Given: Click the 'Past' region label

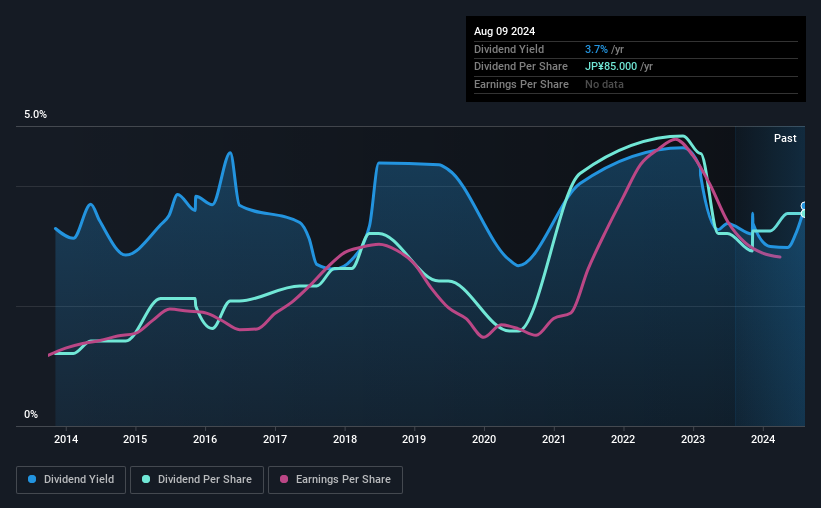Looking at the screenshot, I should pos(785,138).
